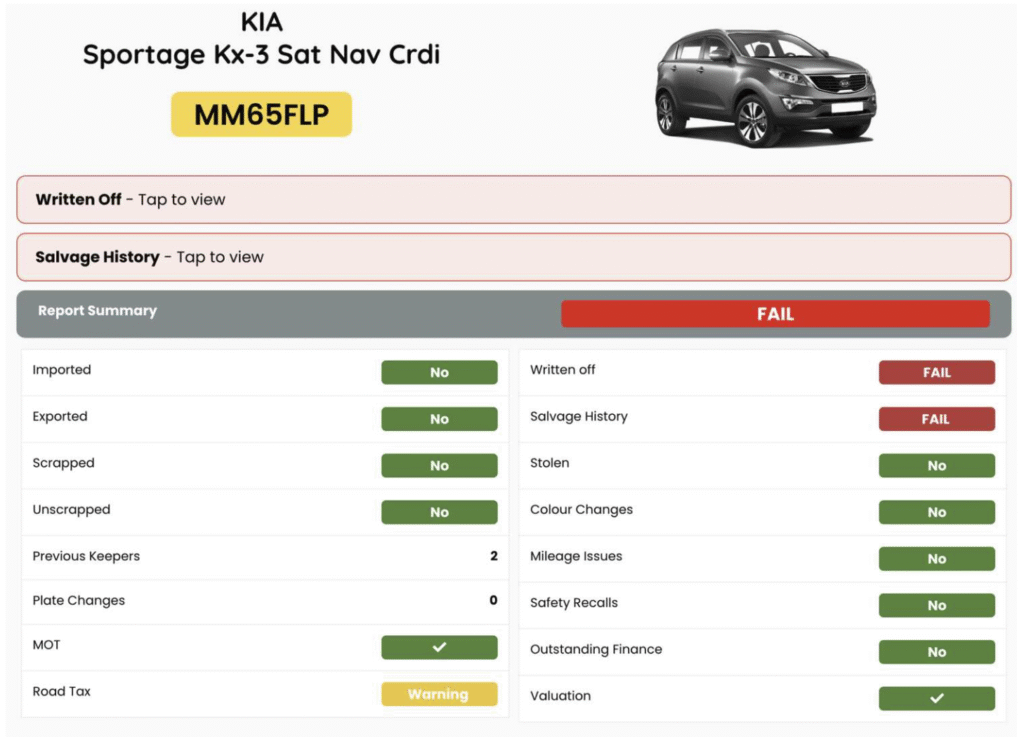
Task: Click the Valuation checkmark status badge
Action: coord(936,698)
